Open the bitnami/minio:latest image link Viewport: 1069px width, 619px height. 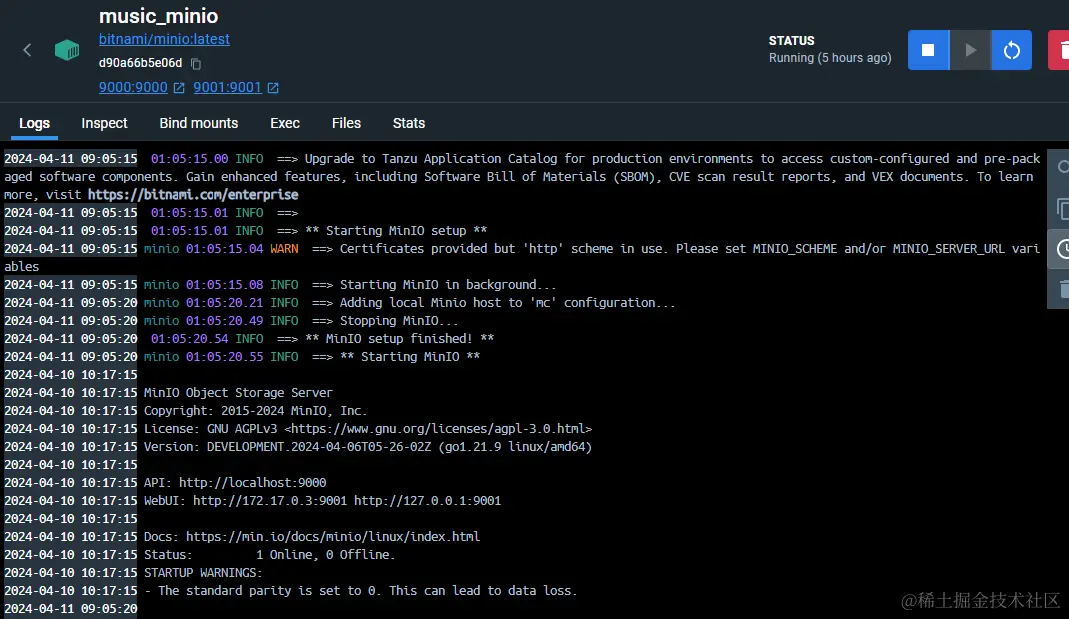[x=164, y=39]
